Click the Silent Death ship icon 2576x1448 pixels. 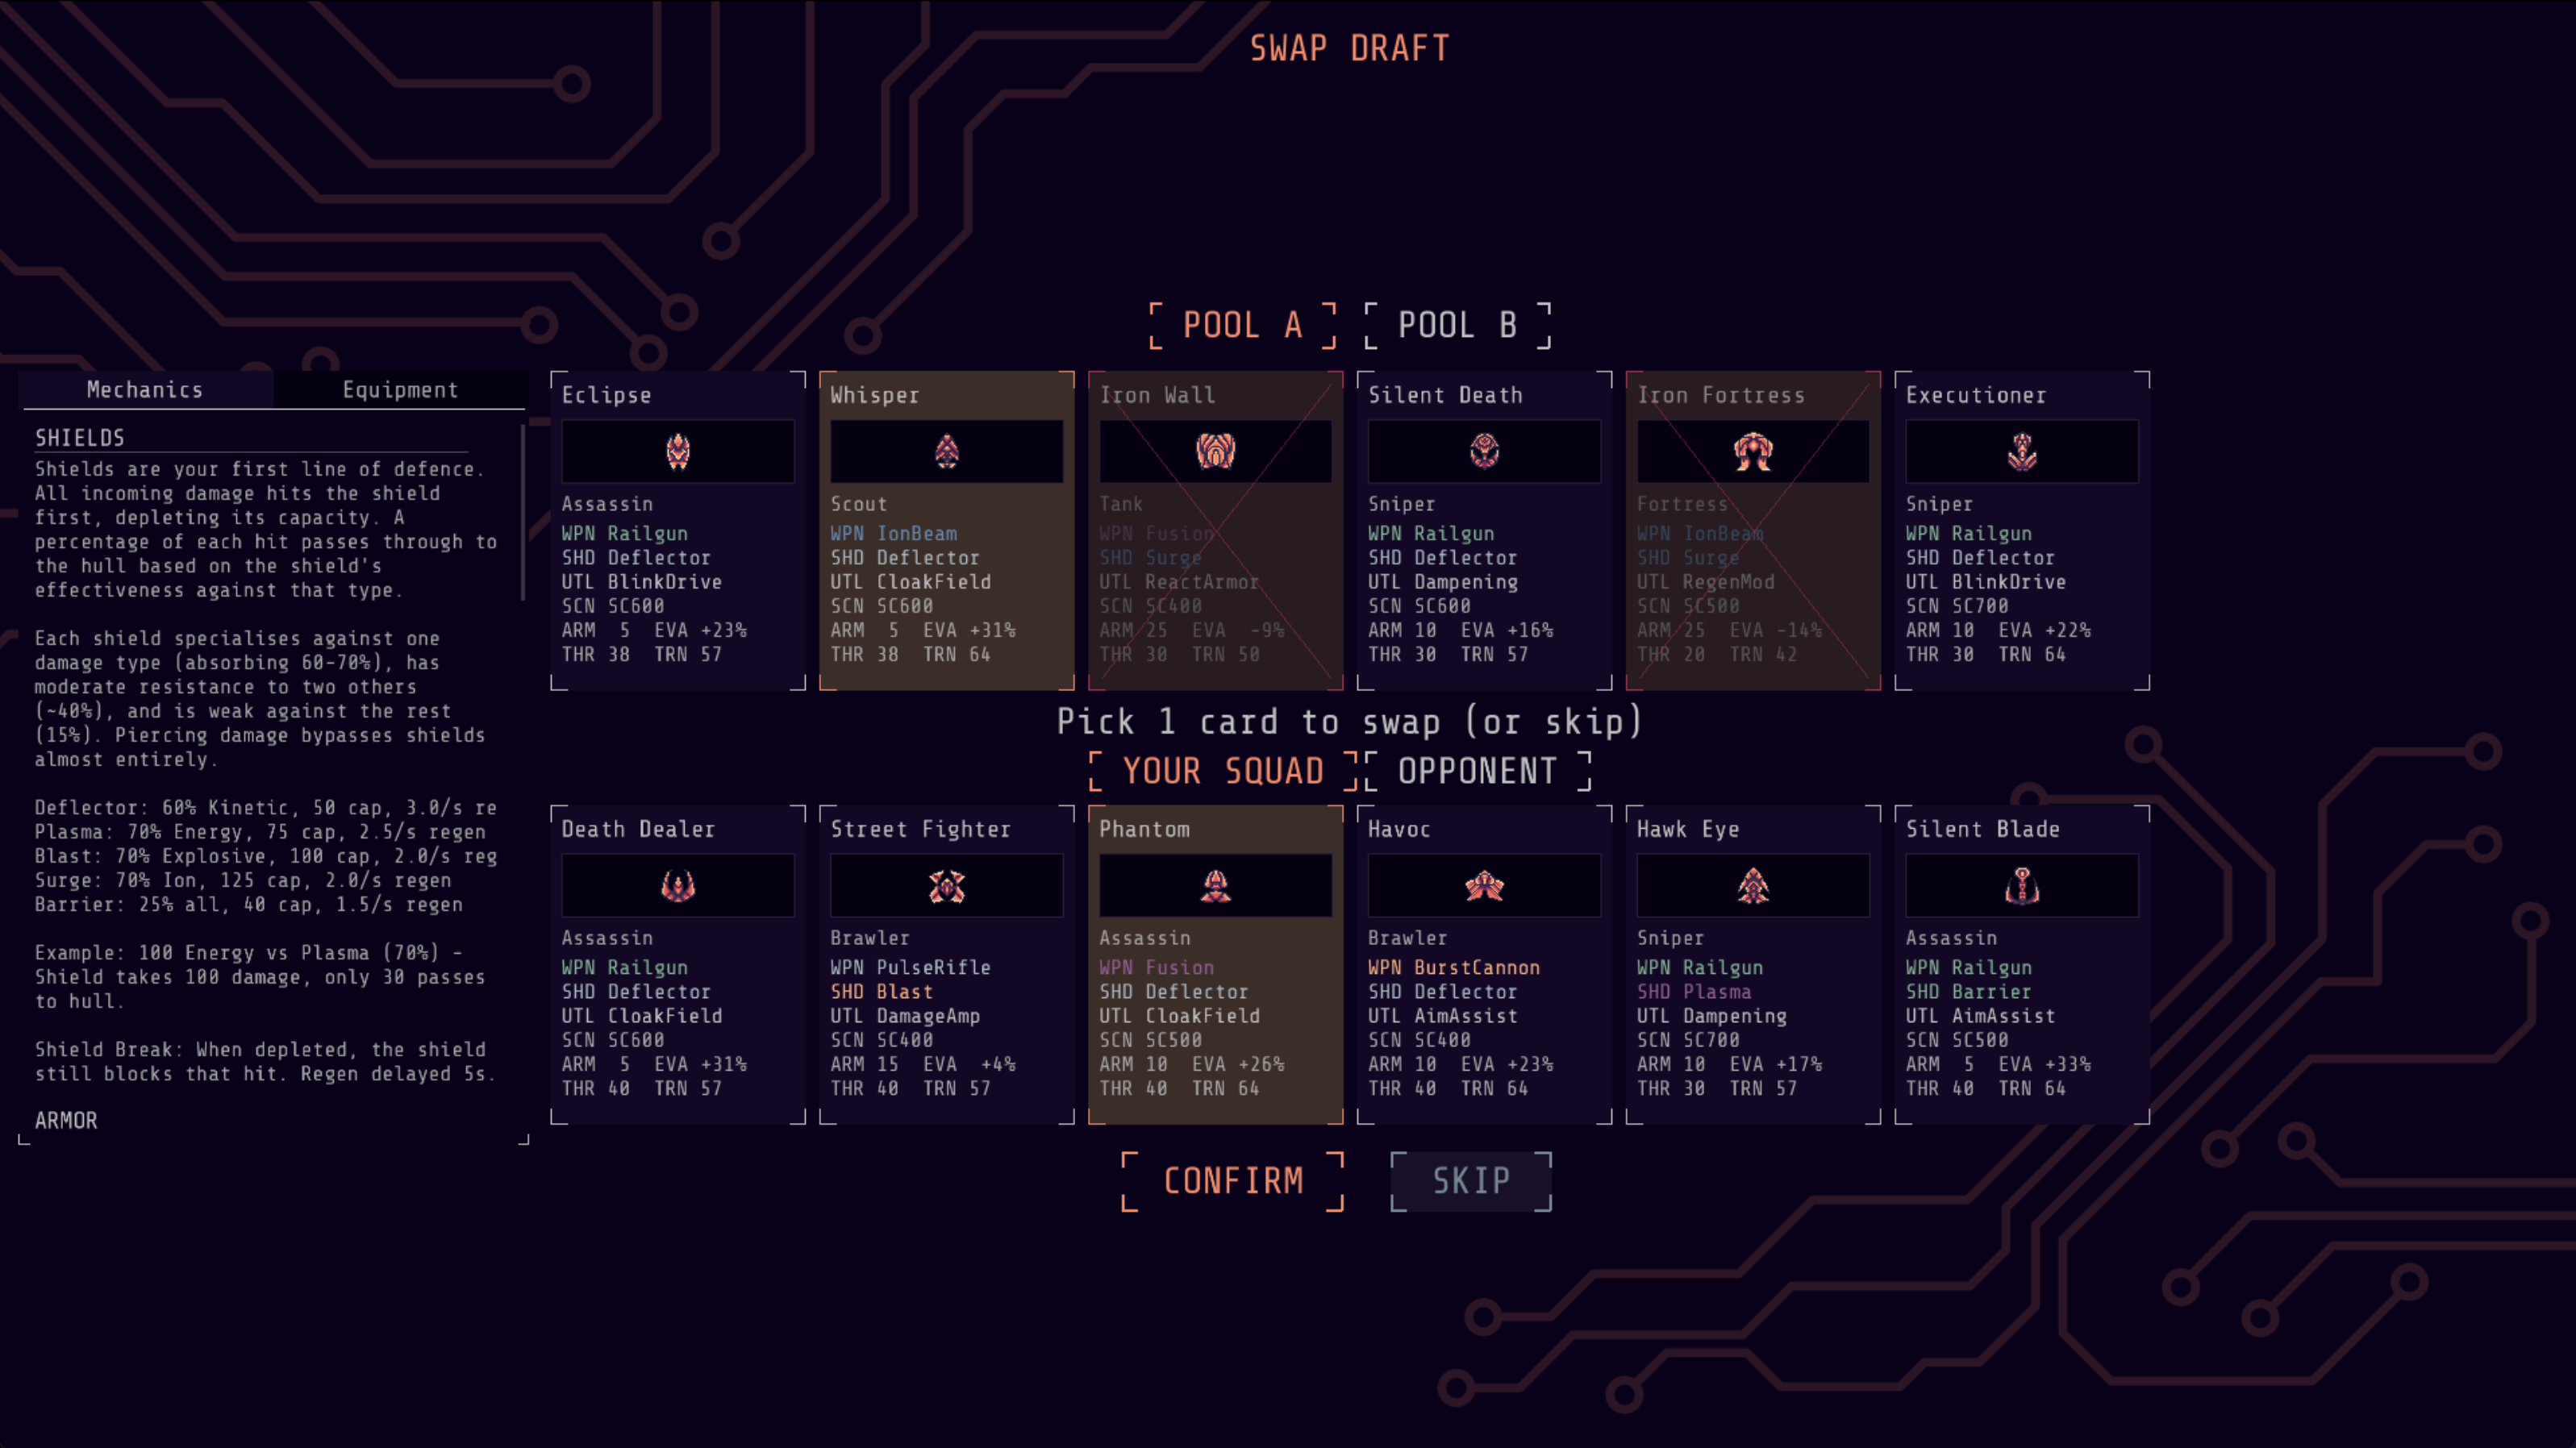tap(1484, 452)
